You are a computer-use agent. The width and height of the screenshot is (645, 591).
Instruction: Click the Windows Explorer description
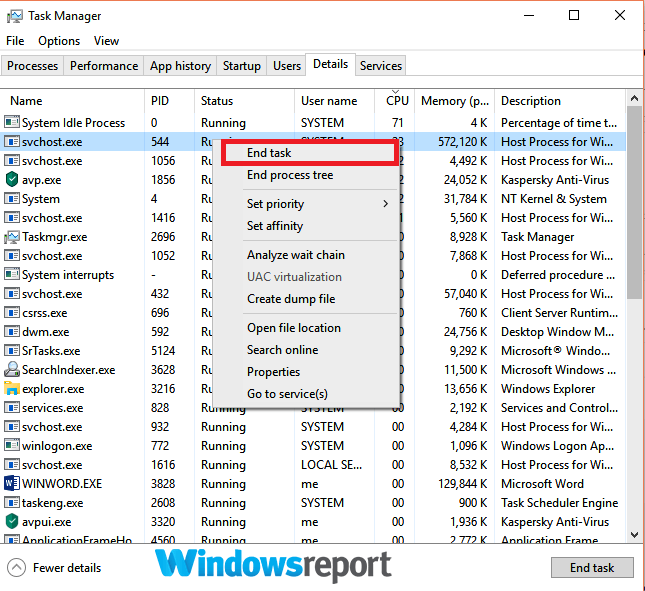(548, 389)
